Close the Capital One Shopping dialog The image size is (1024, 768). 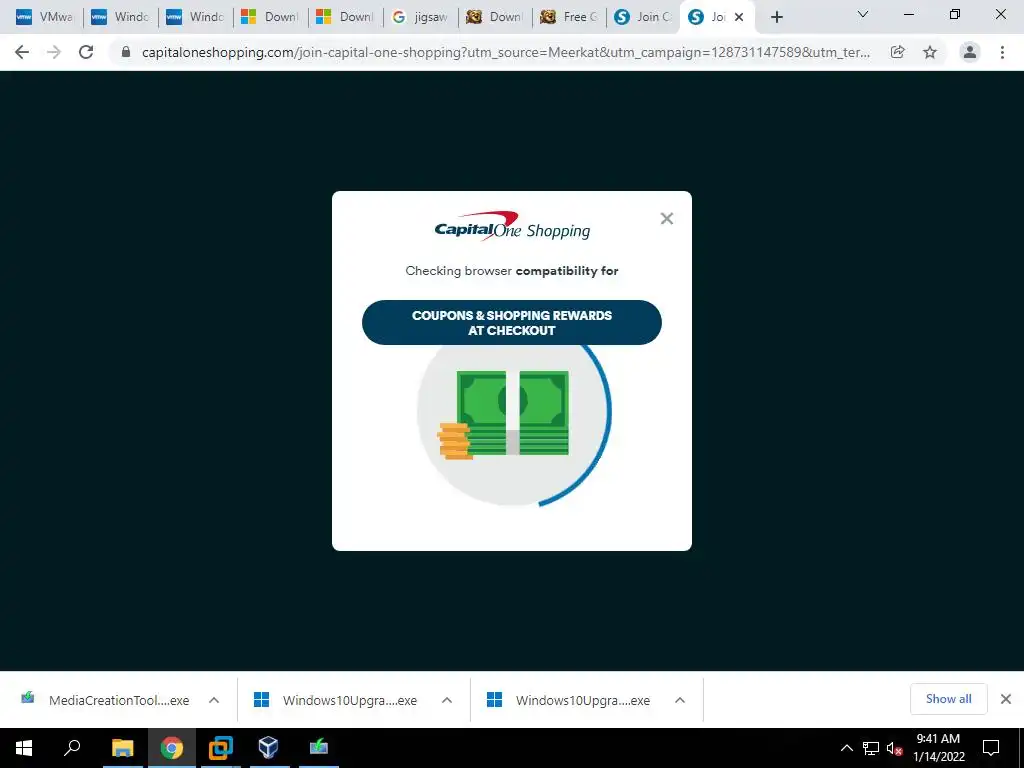(x=667, y=218)
